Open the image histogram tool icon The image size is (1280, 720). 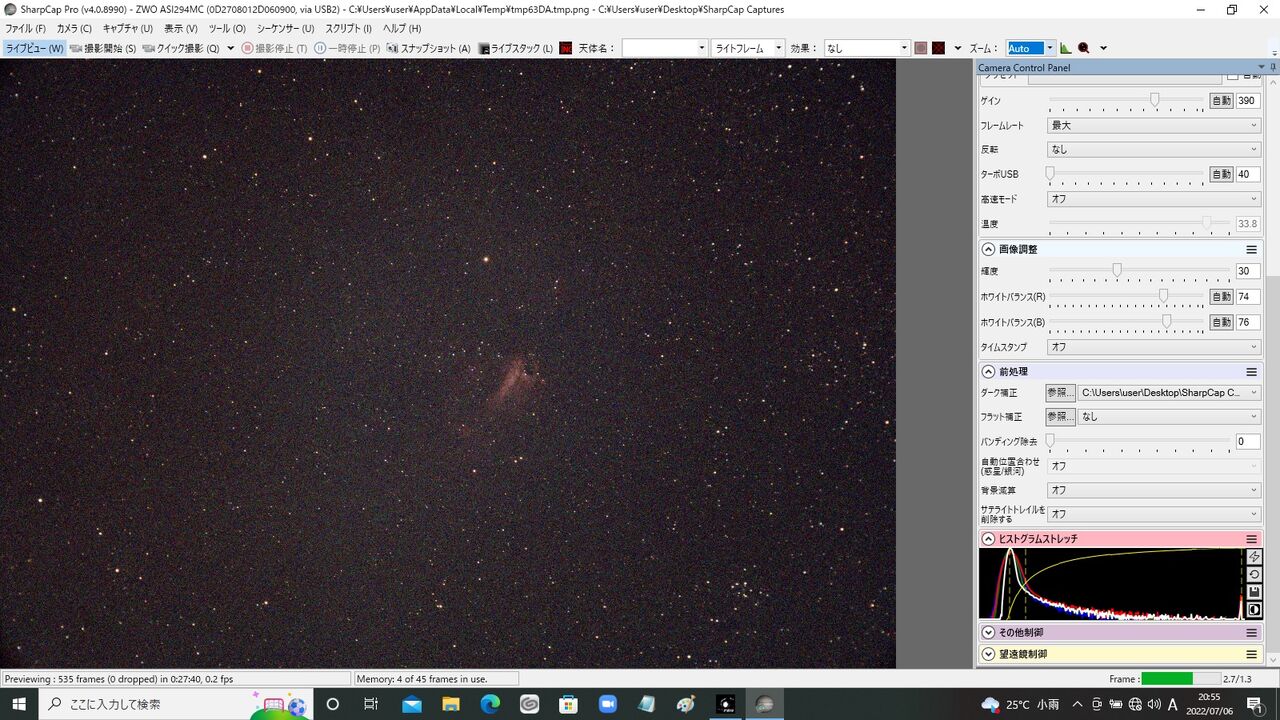pos(1066,48)
